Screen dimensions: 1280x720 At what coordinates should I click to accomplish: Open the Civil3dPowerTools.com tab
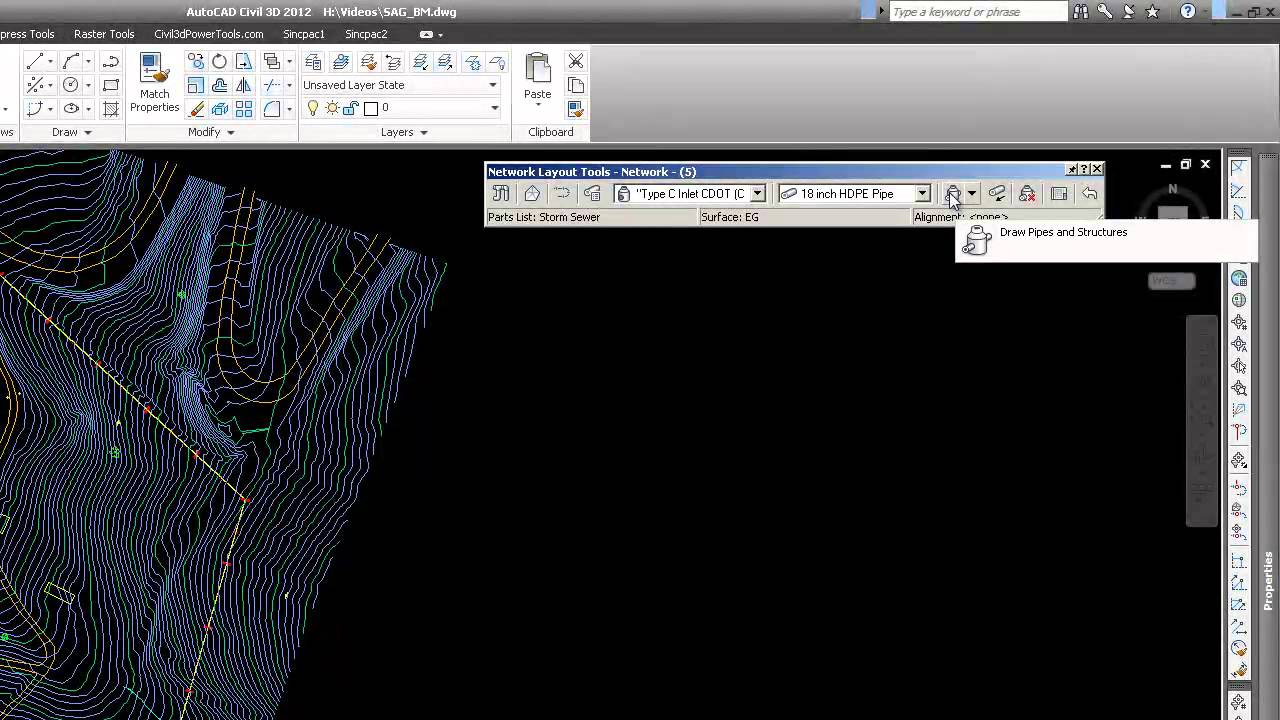click(x=209, y=34)
